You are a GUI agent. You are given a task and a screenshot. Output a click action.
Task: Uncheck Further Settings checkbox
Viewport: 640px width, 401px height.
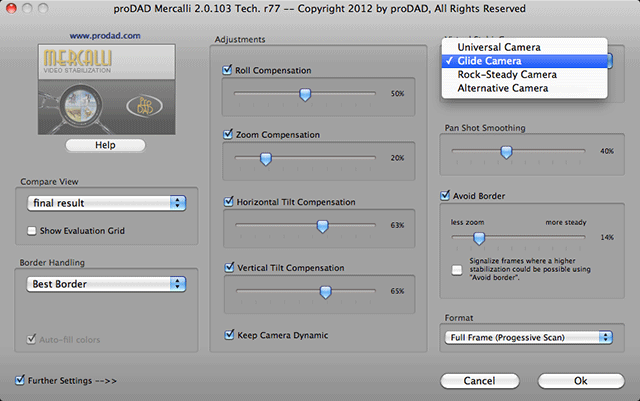[20, 380]
